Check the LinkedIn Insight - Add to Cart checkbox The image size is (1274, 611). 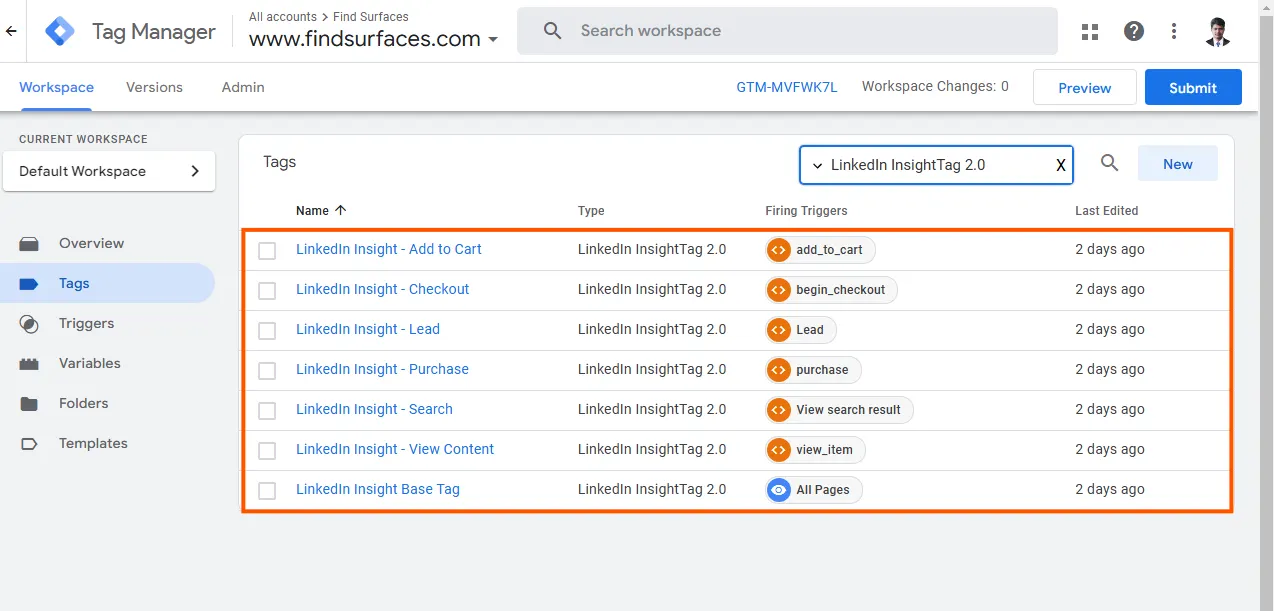[x=267, y=250]
